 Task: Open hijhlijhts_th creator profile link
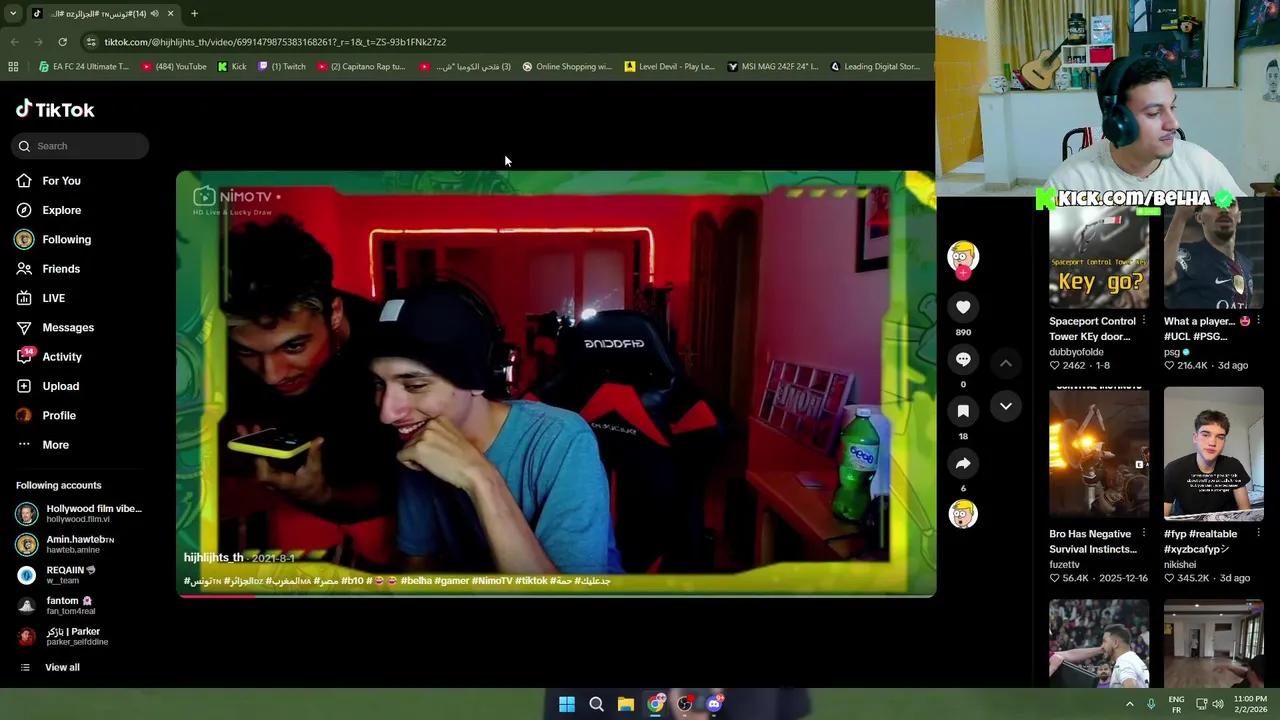[x=213, y=558]
